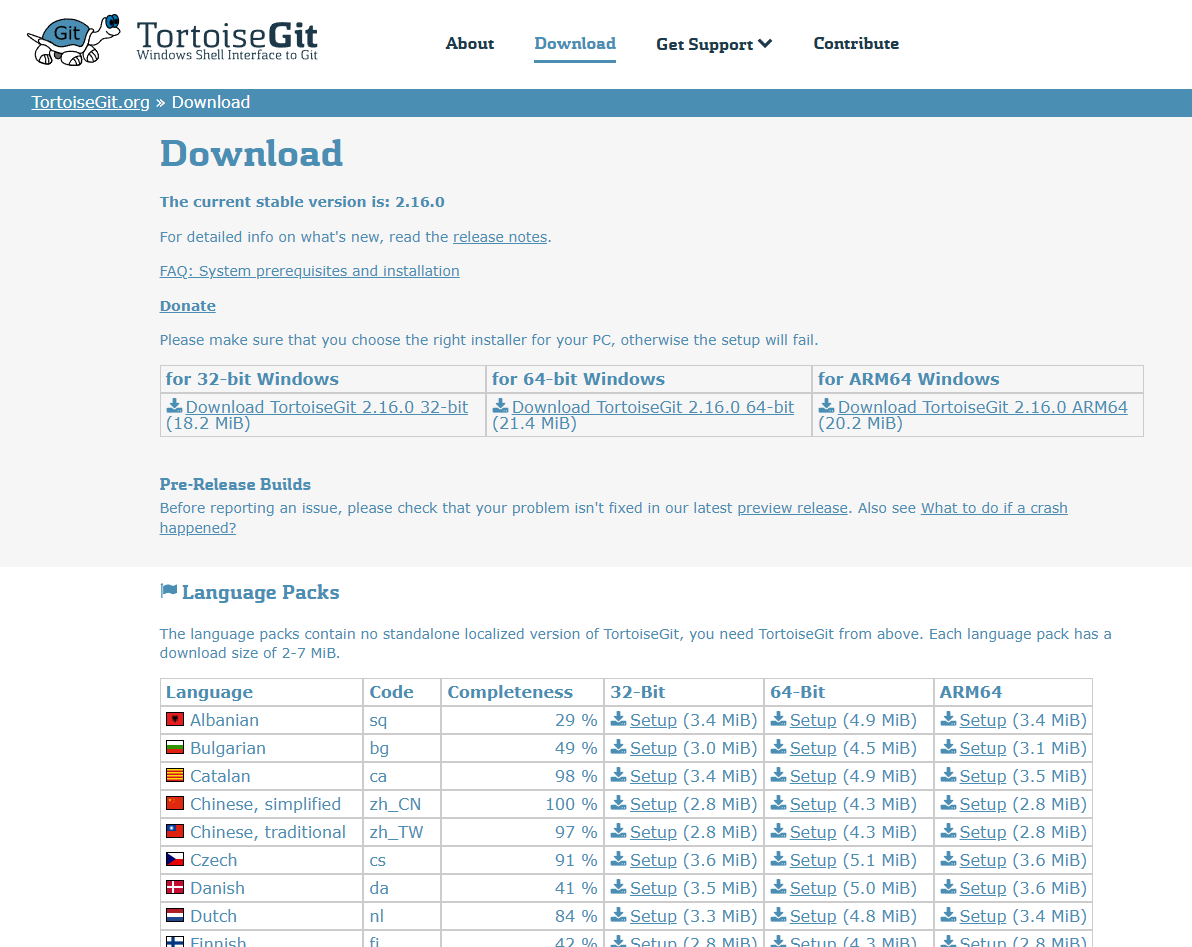Click the Chinese simplified 32-Bit download icon
Viewport: 1192px width, 947px height.
(x=619, y=803)
